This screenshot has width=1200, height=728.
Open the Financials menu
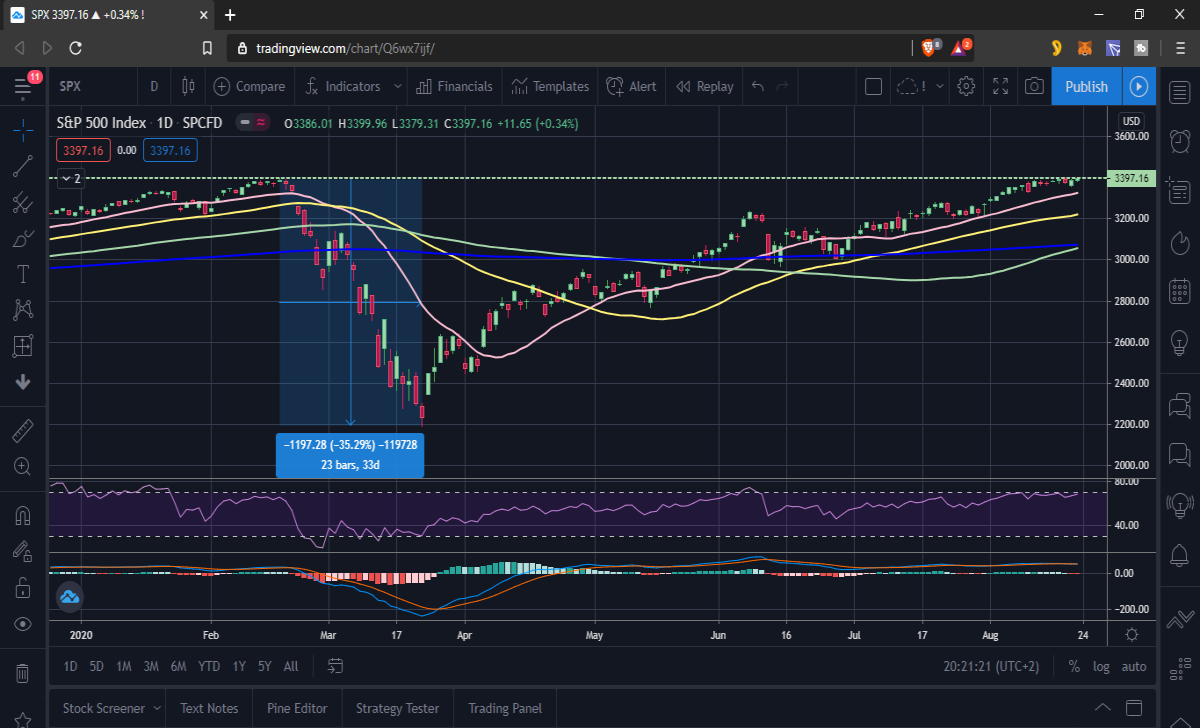[454, 87]
